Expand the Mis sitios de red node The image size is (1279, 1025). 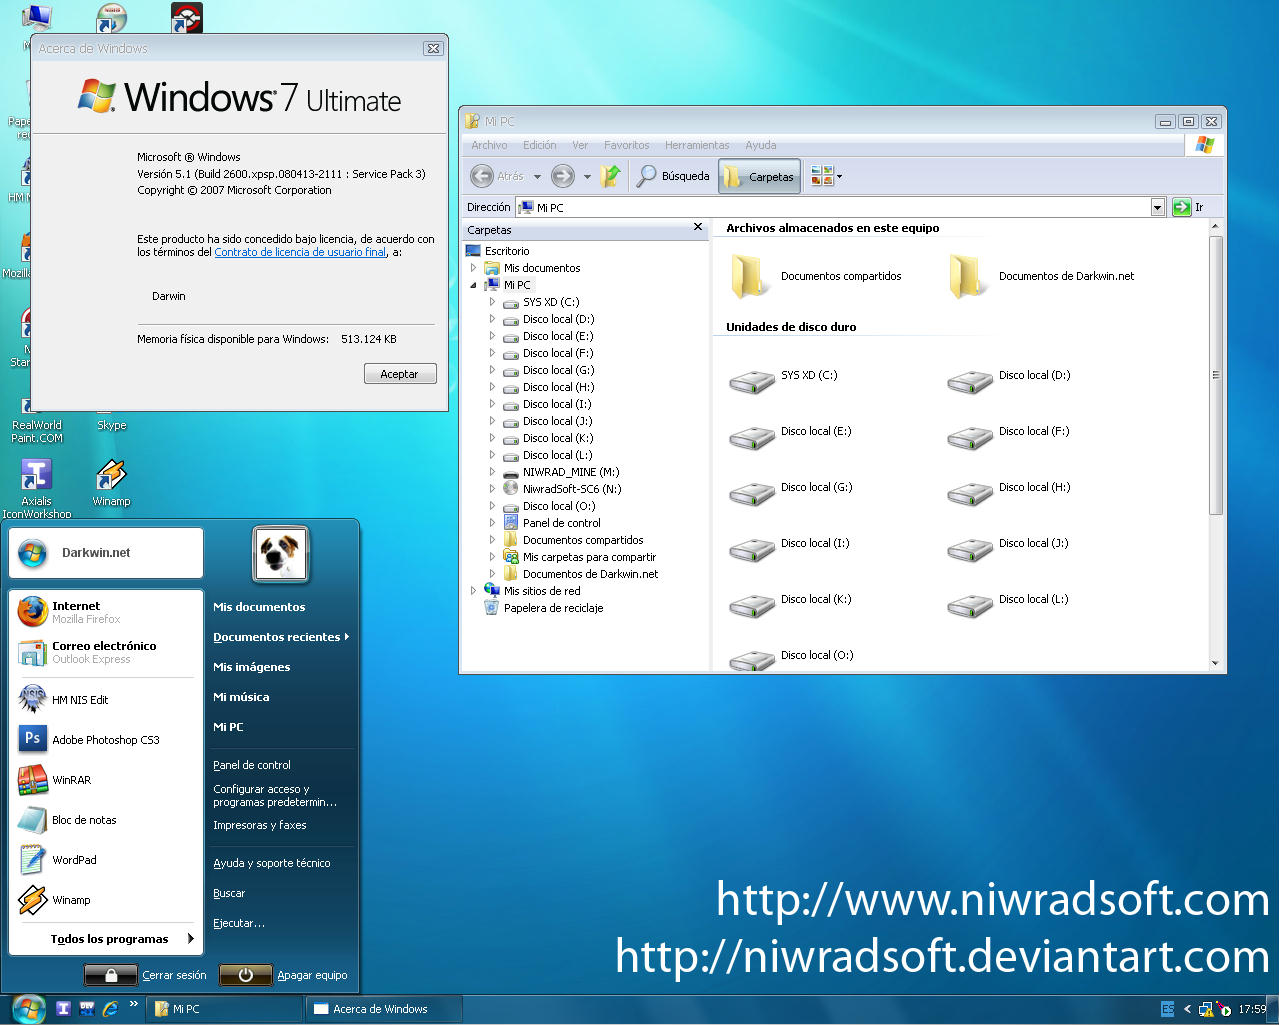point(474,591)
